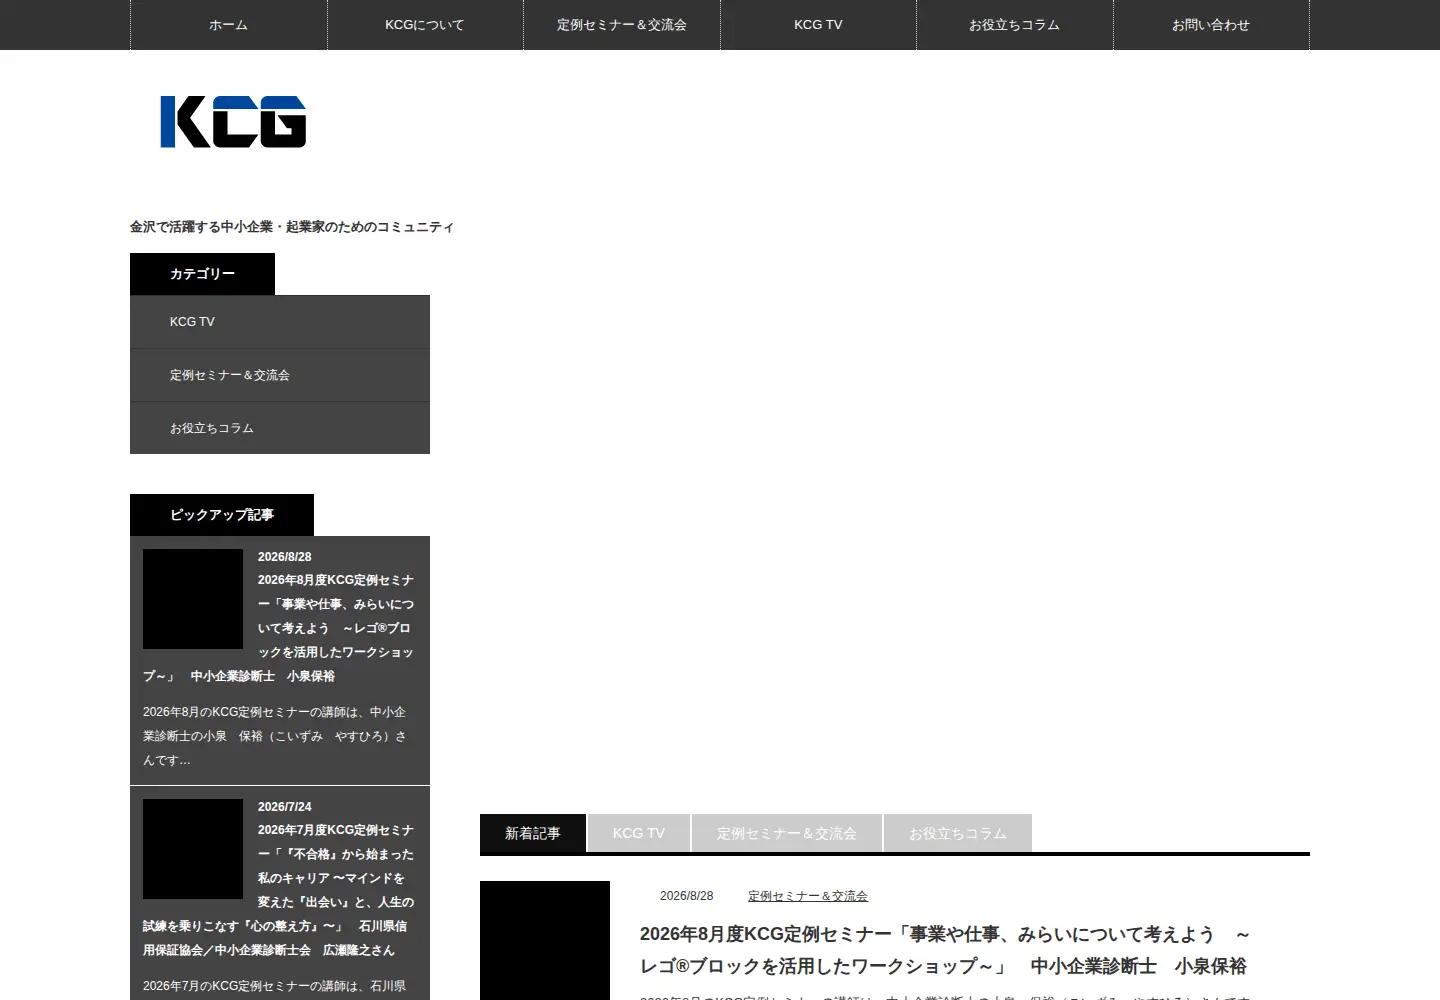Open the 2026/7/24 pickup article thumbnail

(193, 849)
